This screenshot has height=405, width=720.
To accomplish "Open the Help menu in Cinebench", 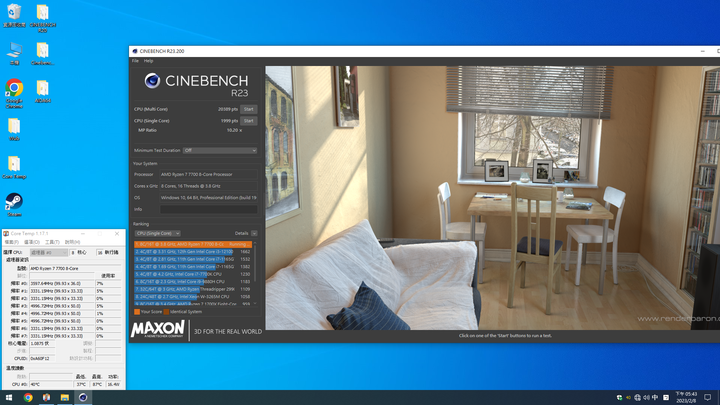I will point(148,61).
